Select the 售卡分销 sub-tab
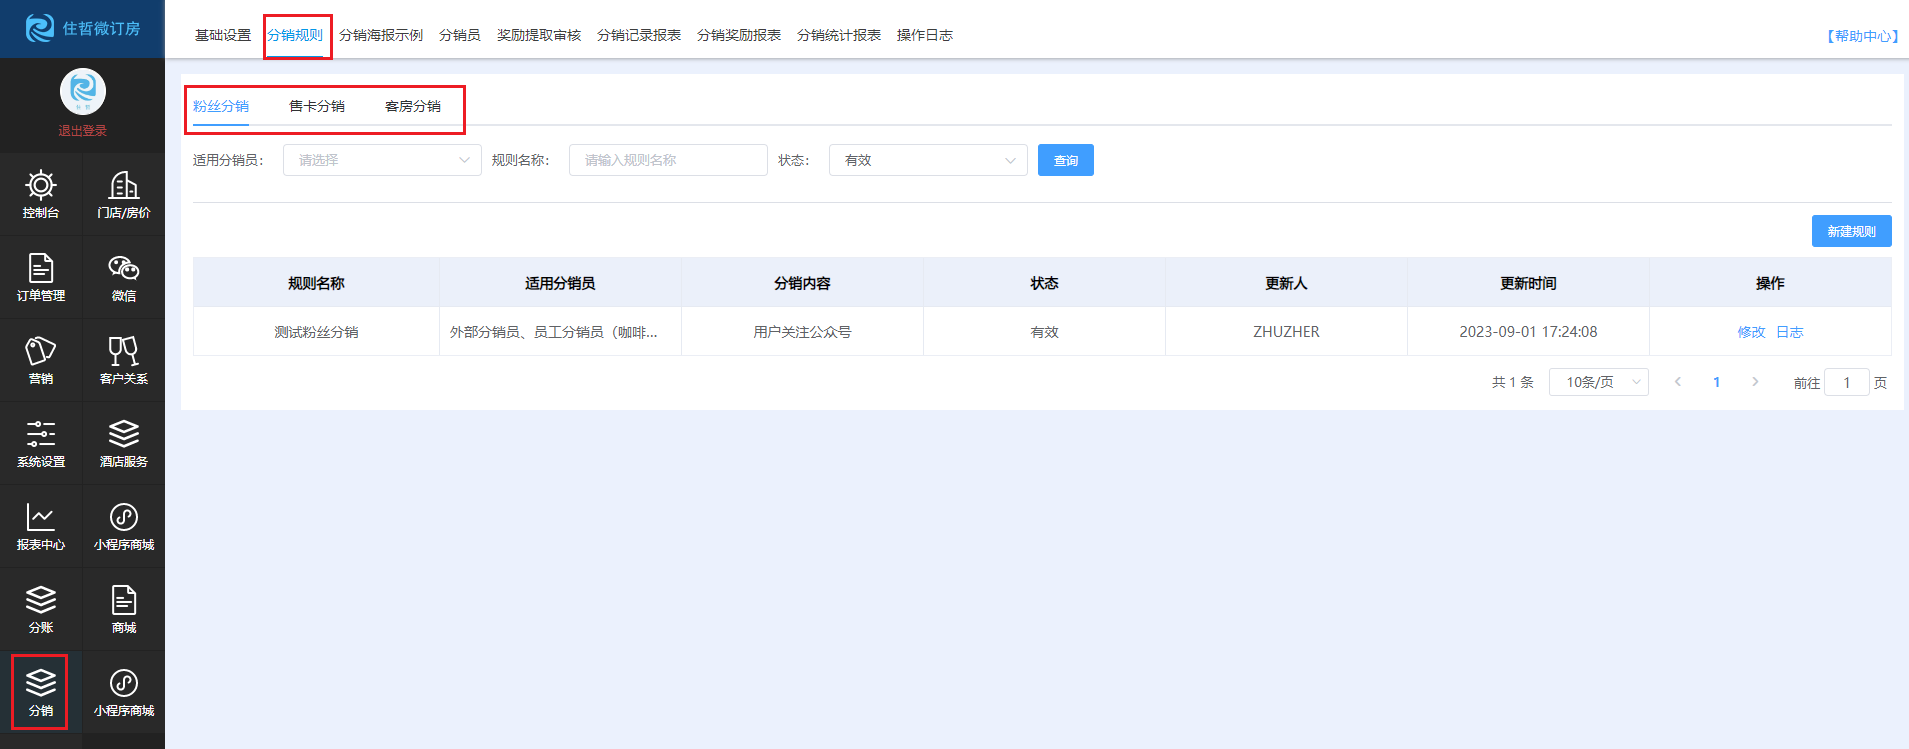This screenshot has height=749, width=1909. click(317, 106)
